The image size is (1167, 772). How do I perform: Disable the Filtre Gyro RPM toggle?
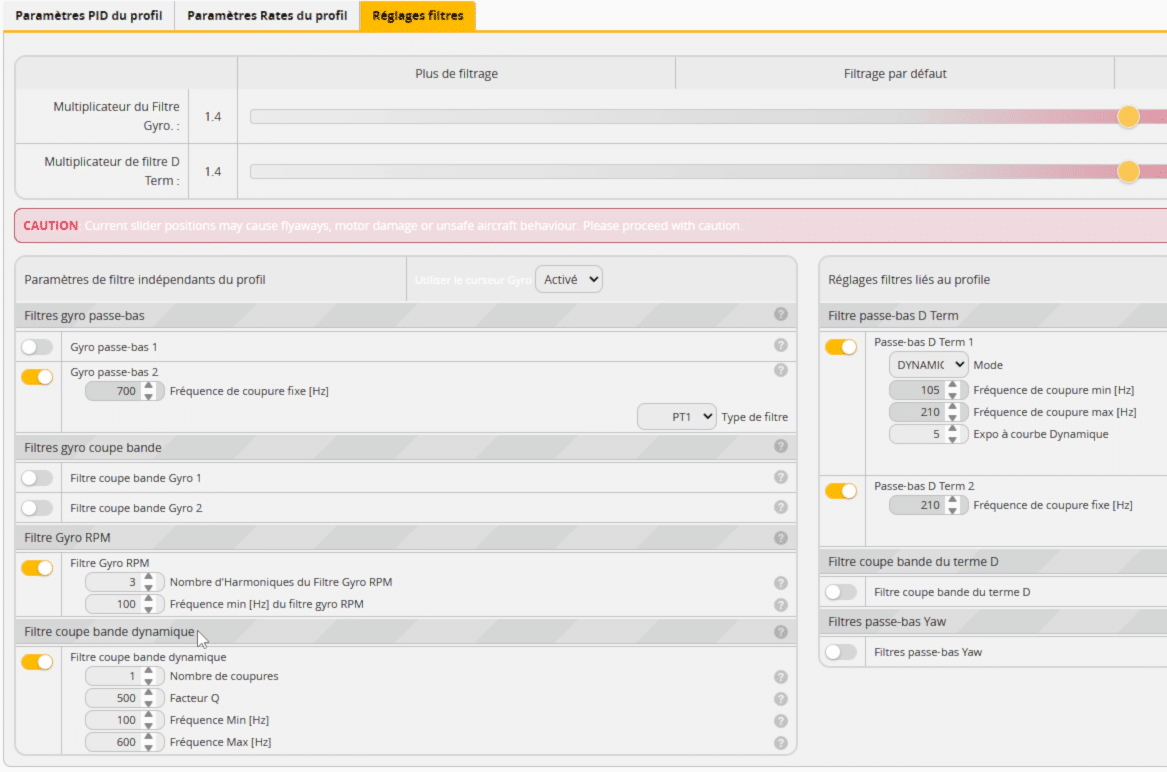[37, 568]
